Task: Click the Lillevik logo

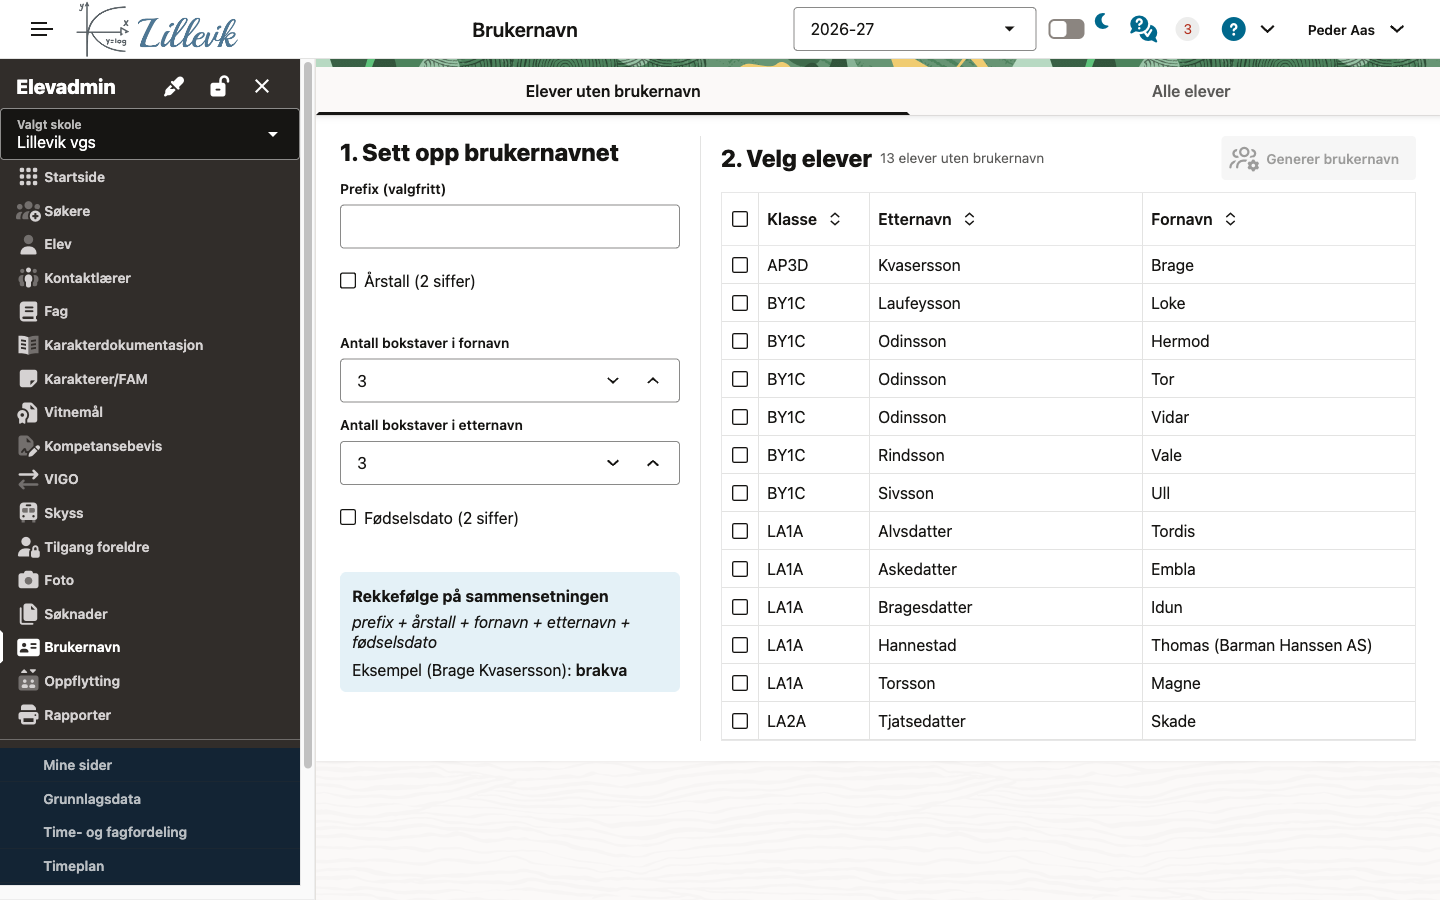Action: pyautogui.click(x=157, y=30)
